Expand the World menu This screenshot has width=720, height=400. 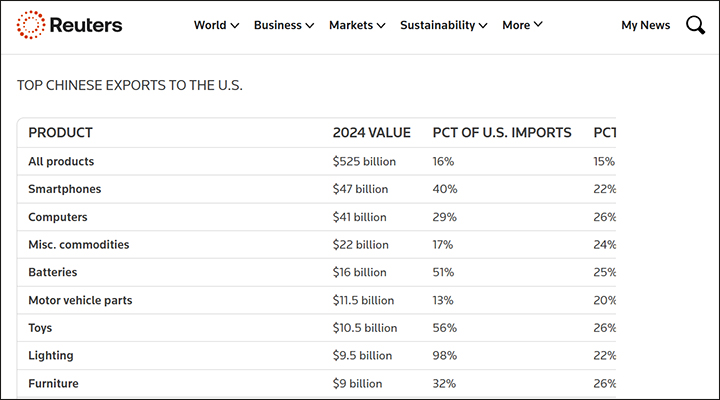tap(216, 25)
